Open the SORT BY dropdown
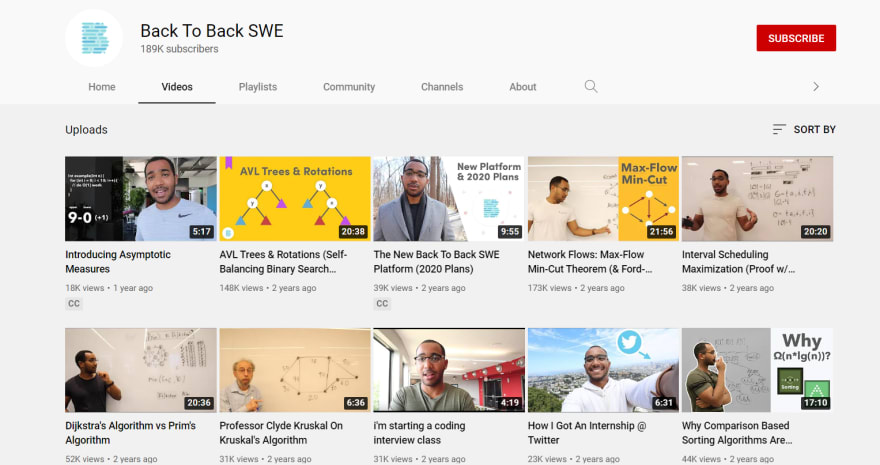880x465 pixels. (804, 130)
